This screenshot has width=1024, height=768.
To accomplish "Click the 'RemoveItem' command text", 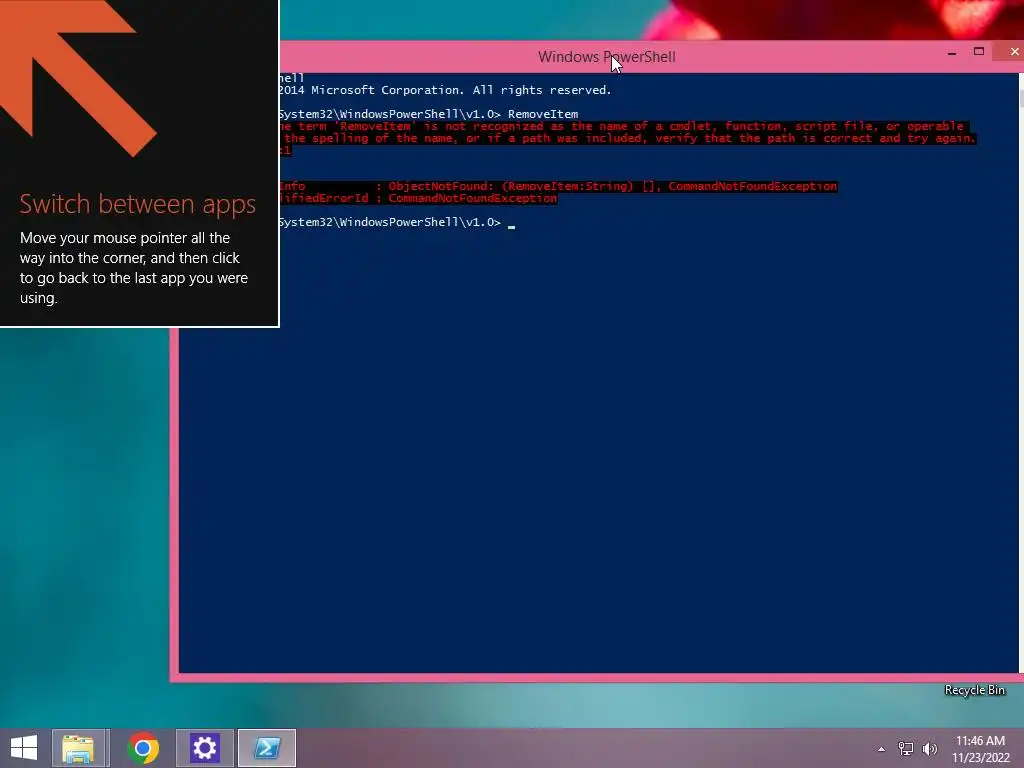I will [543, 114].
